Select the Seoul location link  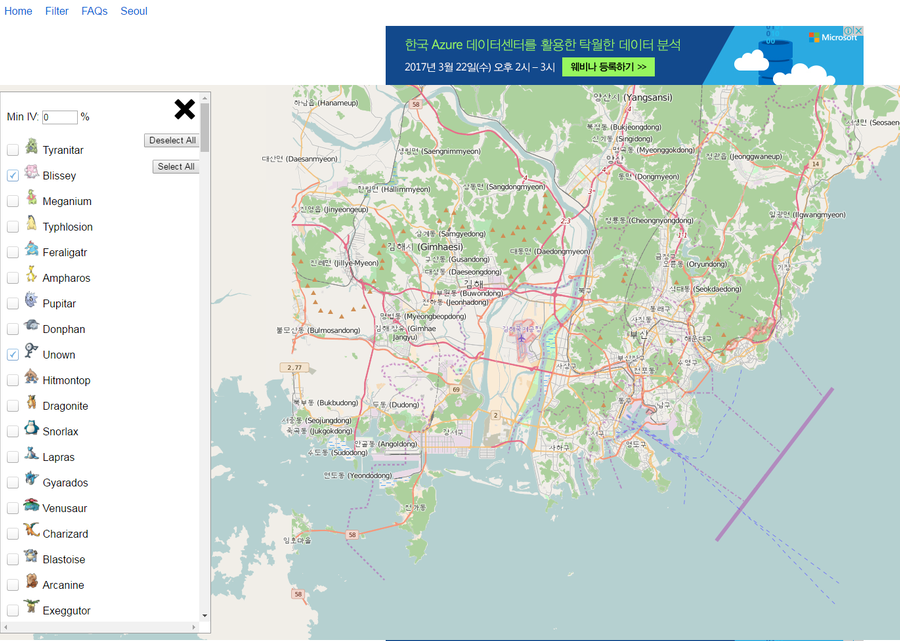tap(134, 11)
